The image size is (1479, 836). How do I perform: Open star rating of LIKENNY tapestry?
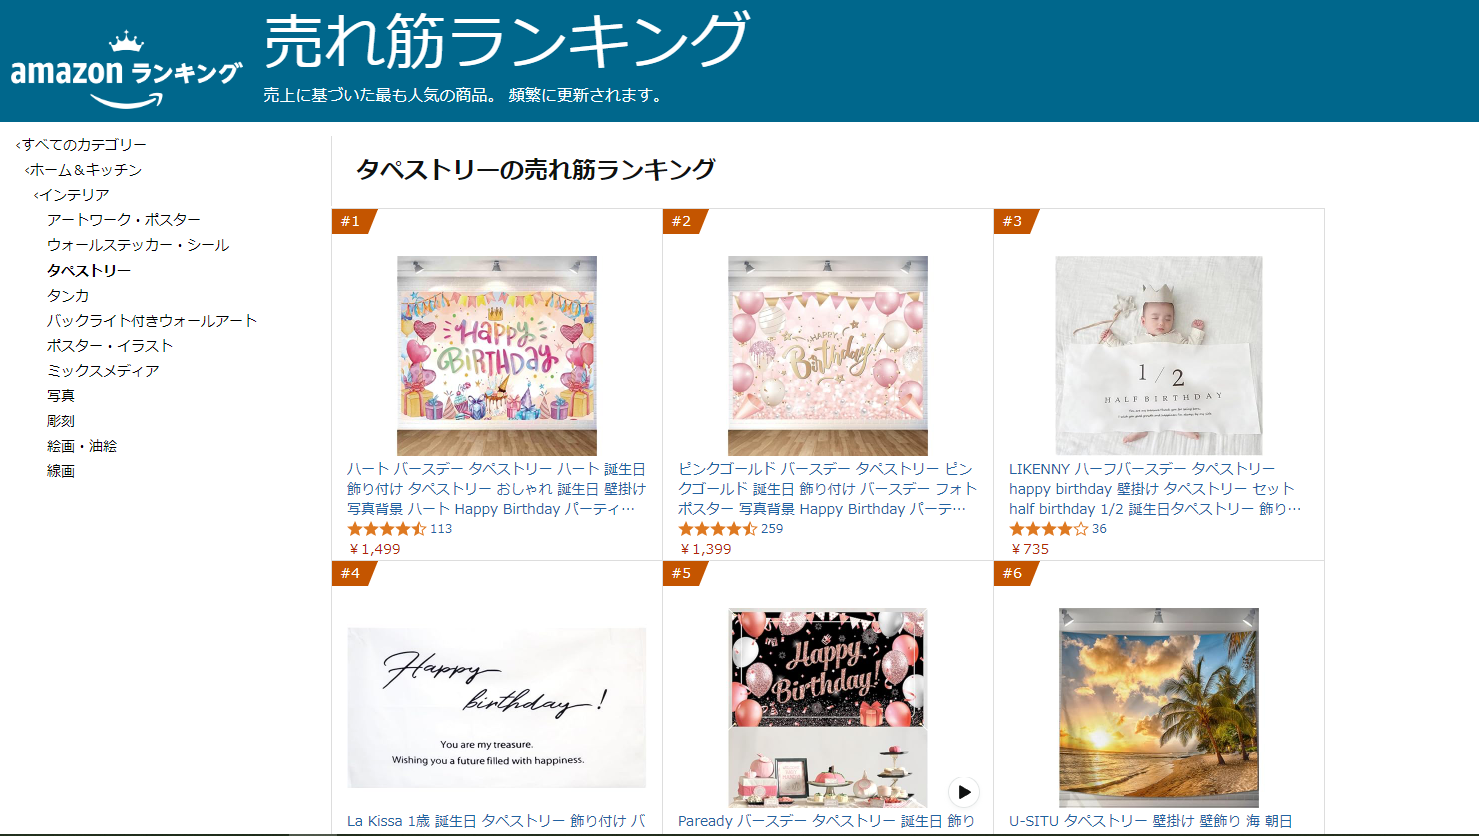pos(1048,529)
